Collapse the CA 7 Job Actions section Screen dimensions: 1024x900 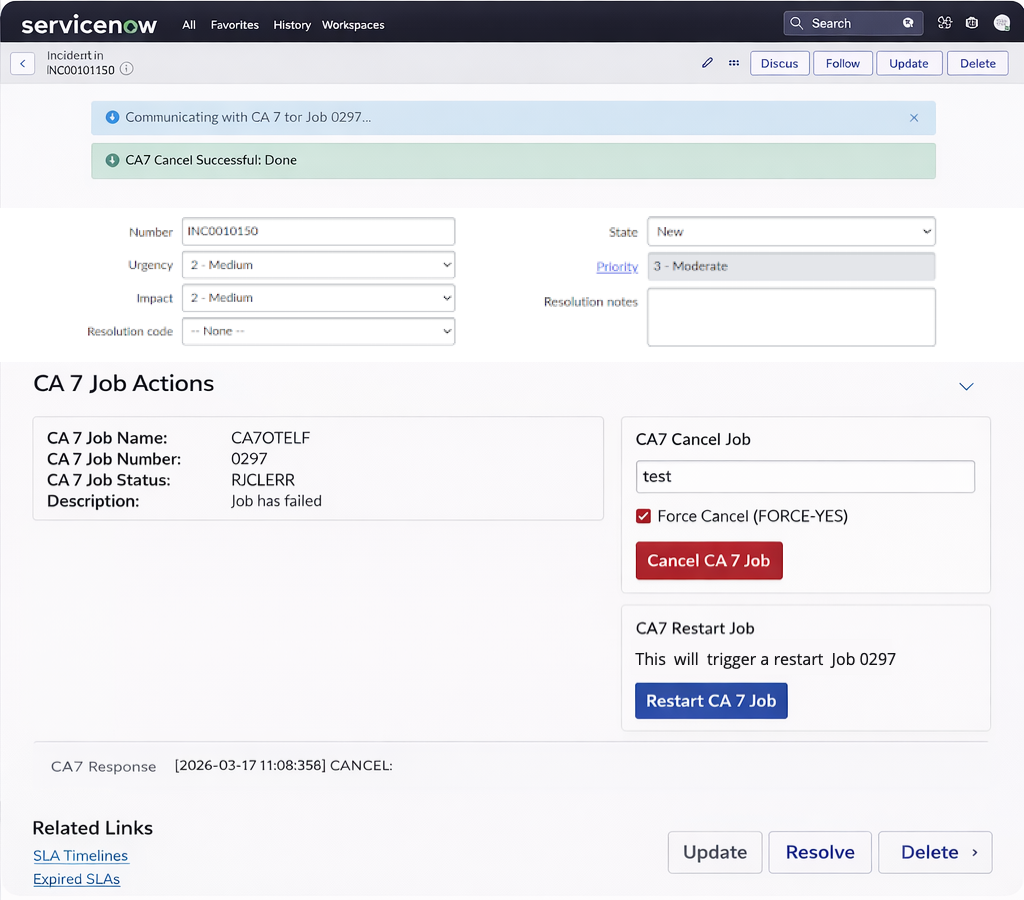[966, 386]
